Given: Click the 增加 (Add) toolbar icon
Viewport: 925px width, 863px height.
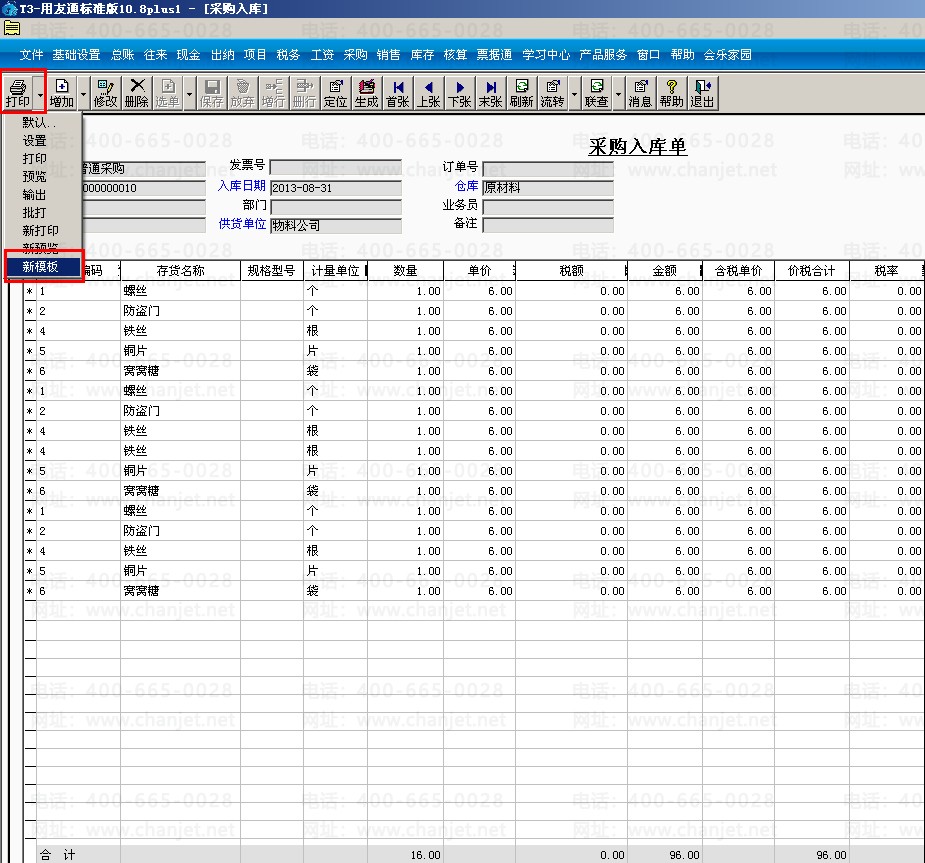Looking at the screenshot, I should tap(62, 93).
